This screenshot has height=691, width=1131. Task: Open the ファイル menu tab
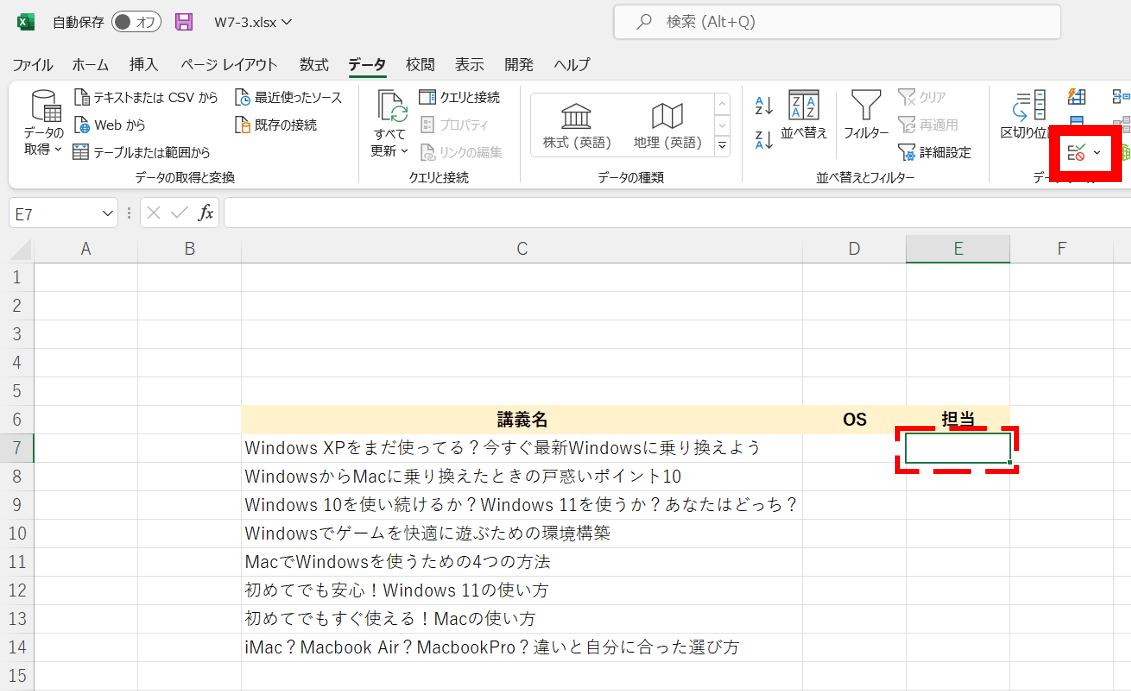(x=32, y=65)
